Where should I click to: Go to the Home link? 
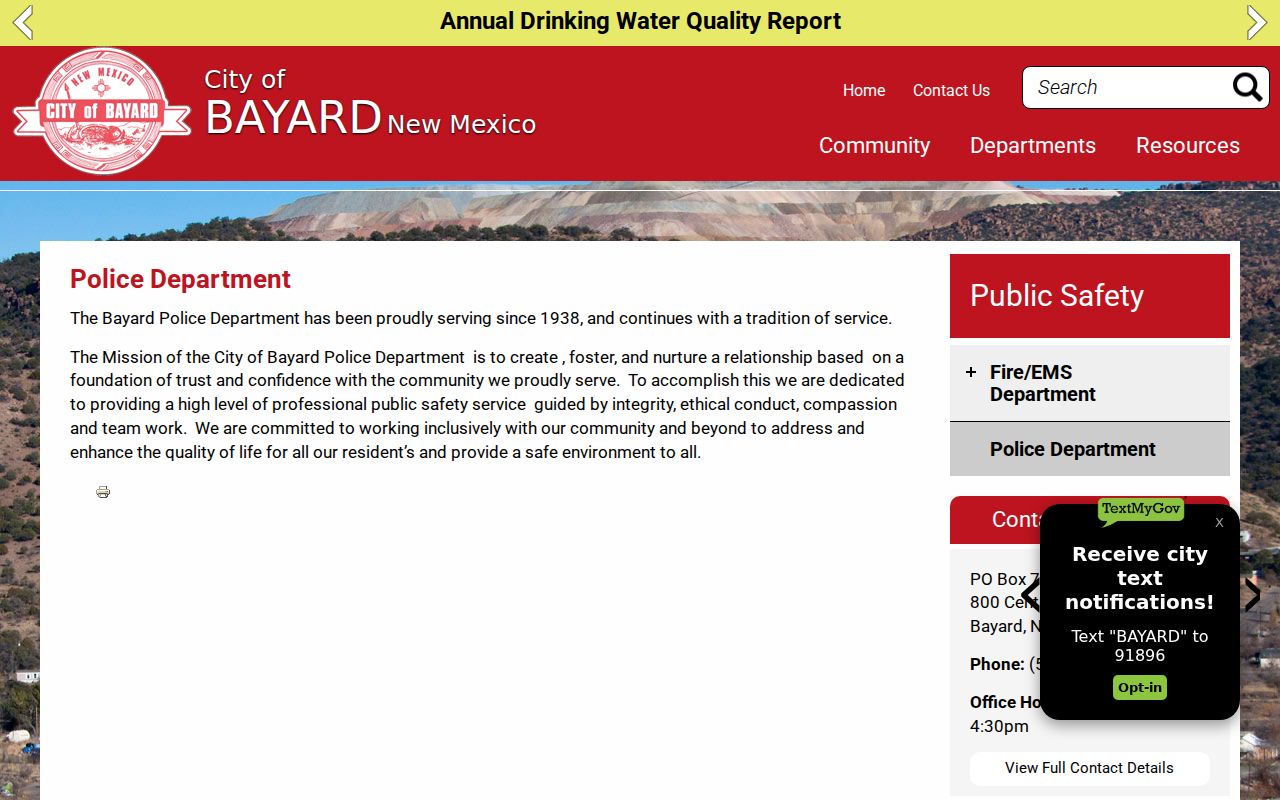(x=864, y=90)
